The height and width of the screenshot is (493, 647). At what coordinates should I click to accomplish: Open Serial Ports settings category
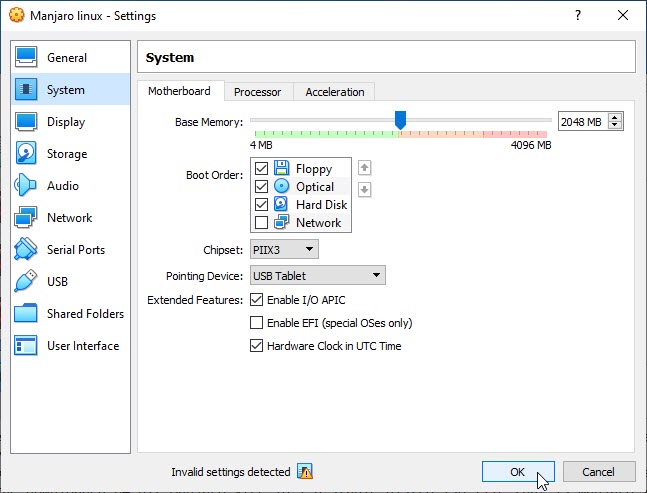click(x=71, y=250)
